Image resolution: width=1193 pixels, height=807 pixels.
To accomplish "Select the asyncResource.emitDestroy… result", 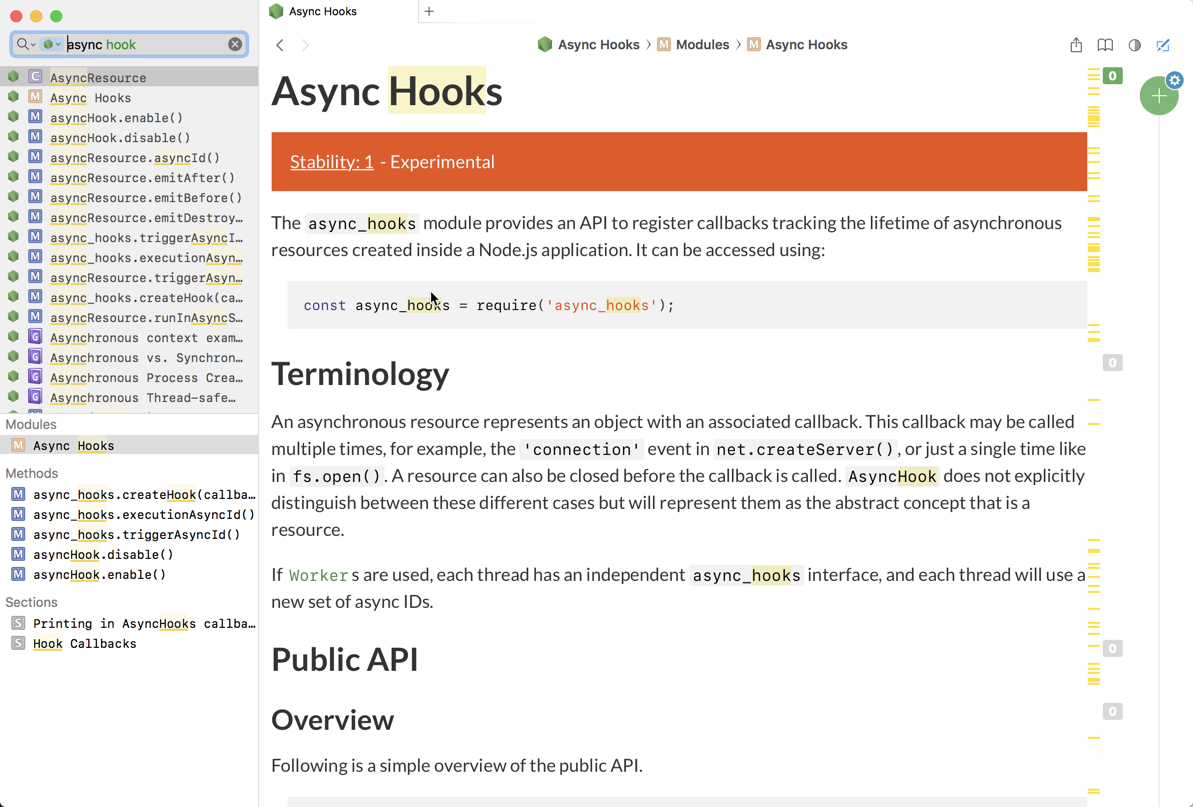I will click(129, 217).
